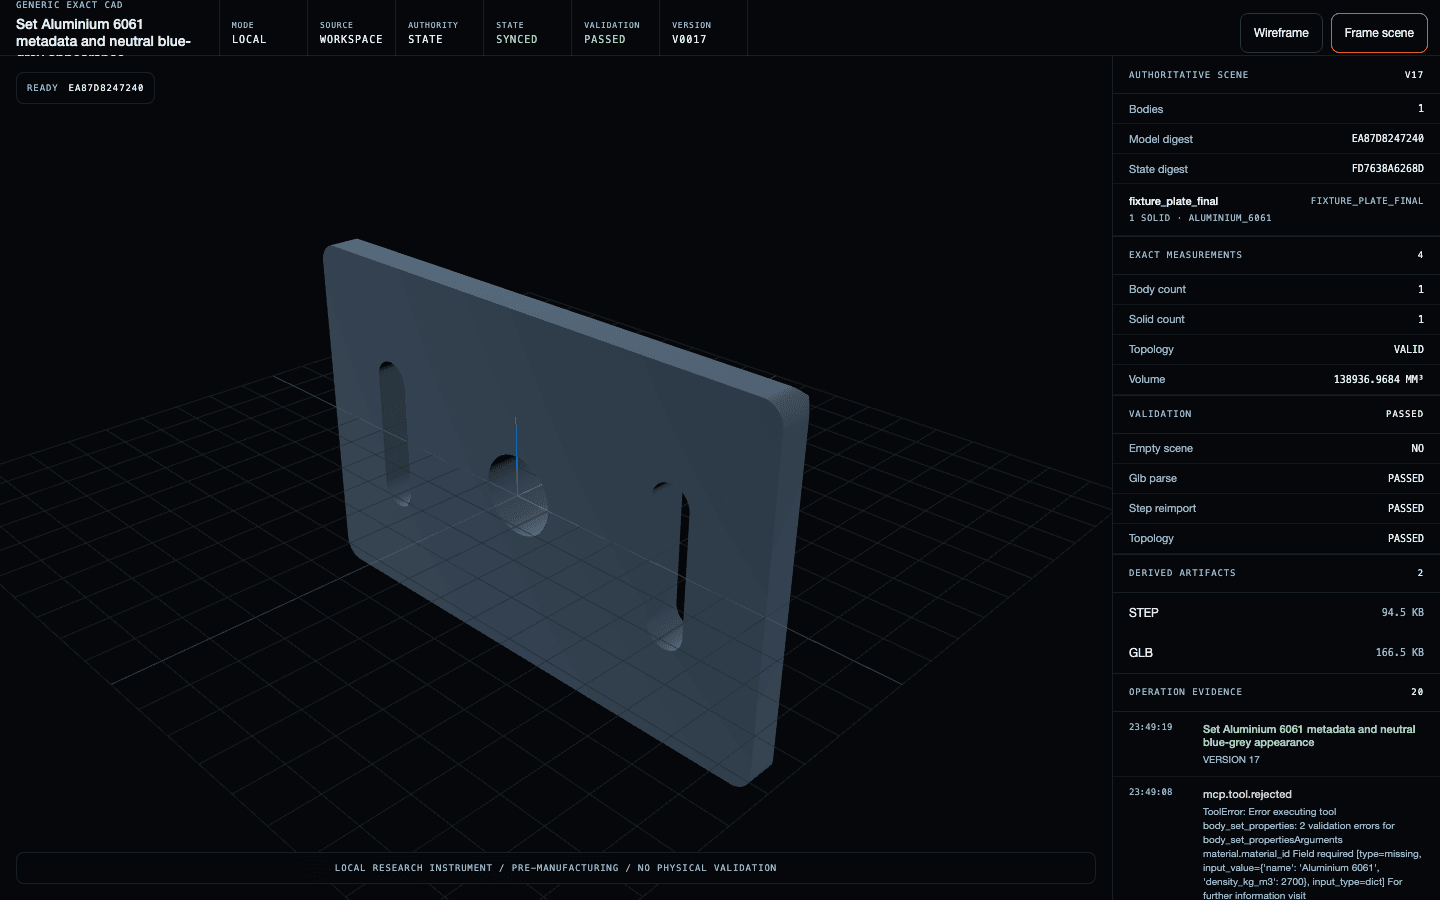
Task: Select the Model digest row
Action: 1276,139
